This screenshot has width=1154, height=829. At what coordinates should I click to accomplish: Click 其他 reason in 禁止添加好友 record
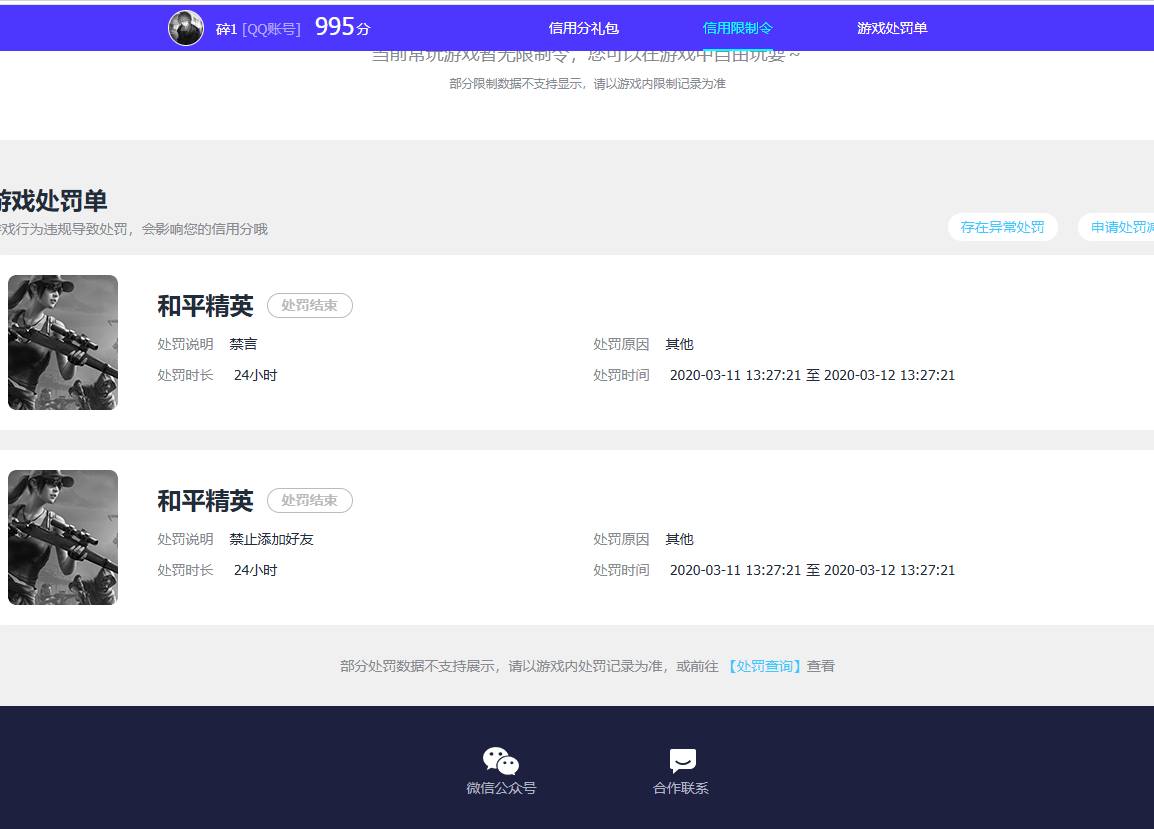(679, 539)
